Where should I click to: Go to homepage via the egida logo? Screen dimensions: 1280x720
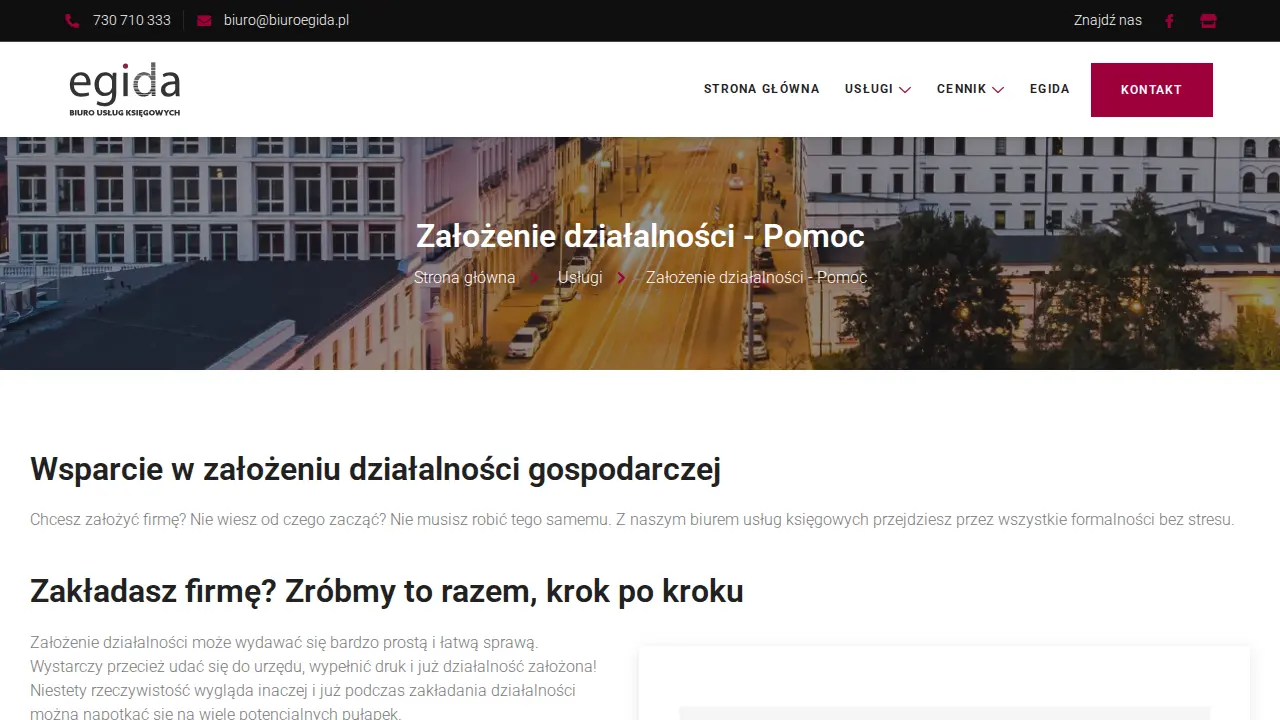(x=125, y=89)
